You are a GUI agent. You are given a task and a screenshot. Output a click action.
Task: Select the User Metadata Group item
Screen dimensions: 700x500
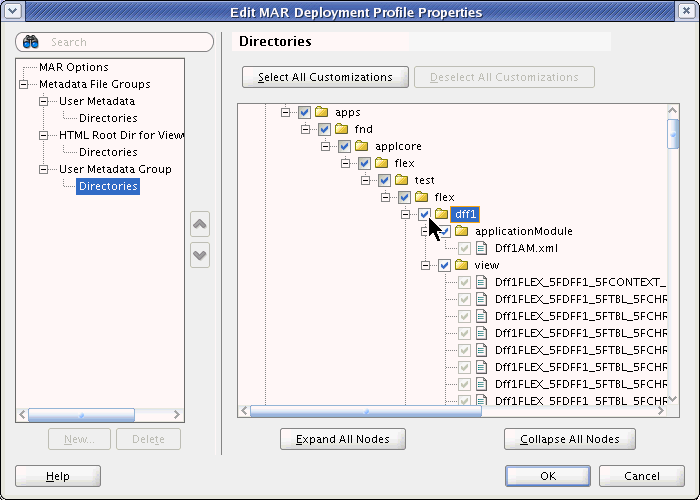point(115,169)
